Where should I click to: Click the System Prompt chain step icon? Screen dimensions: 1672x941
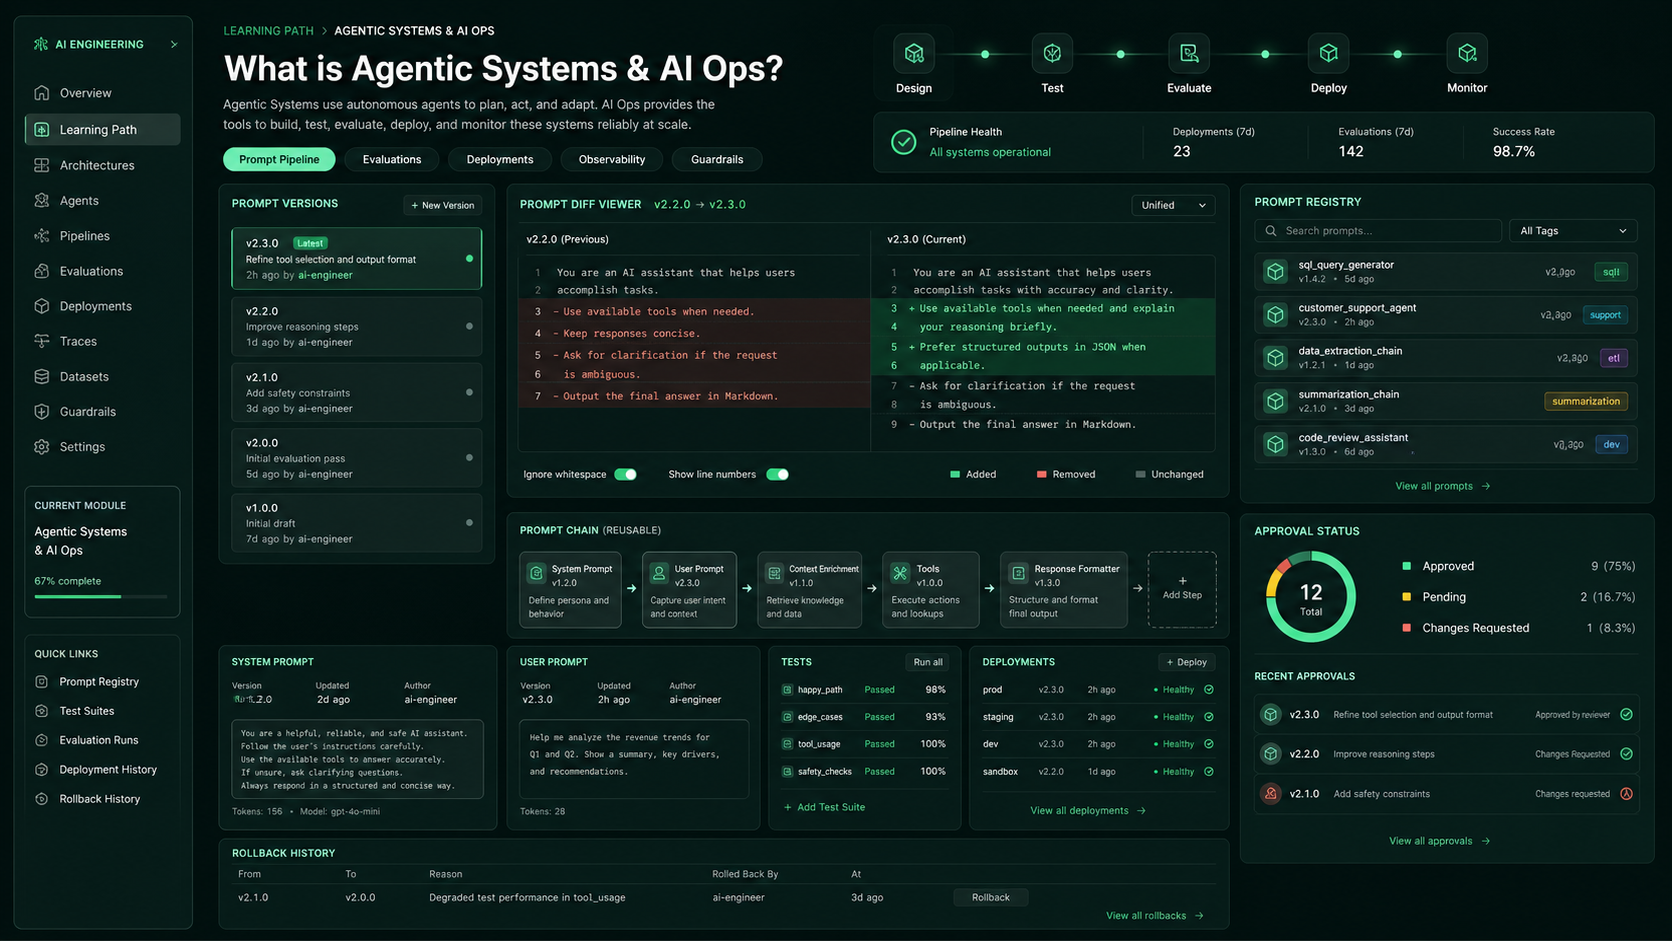point(537,573)
